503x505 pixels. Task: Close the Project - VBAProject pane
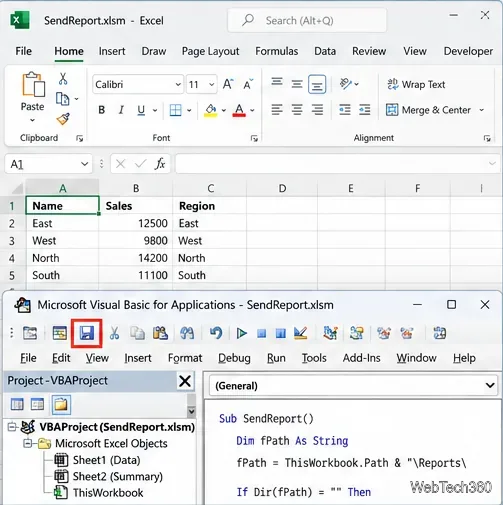coord(185,381)
